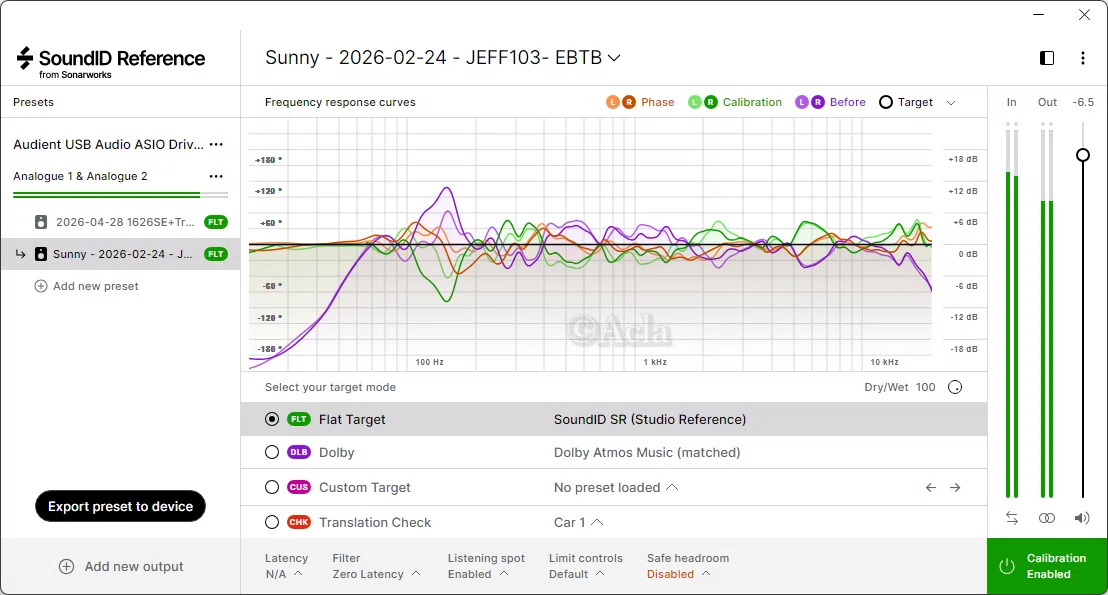Image resolution: width=1108 pixels, height=595 pixels.
Task: Select the Custom Target radio button
Action: click(x=272, y=488)
